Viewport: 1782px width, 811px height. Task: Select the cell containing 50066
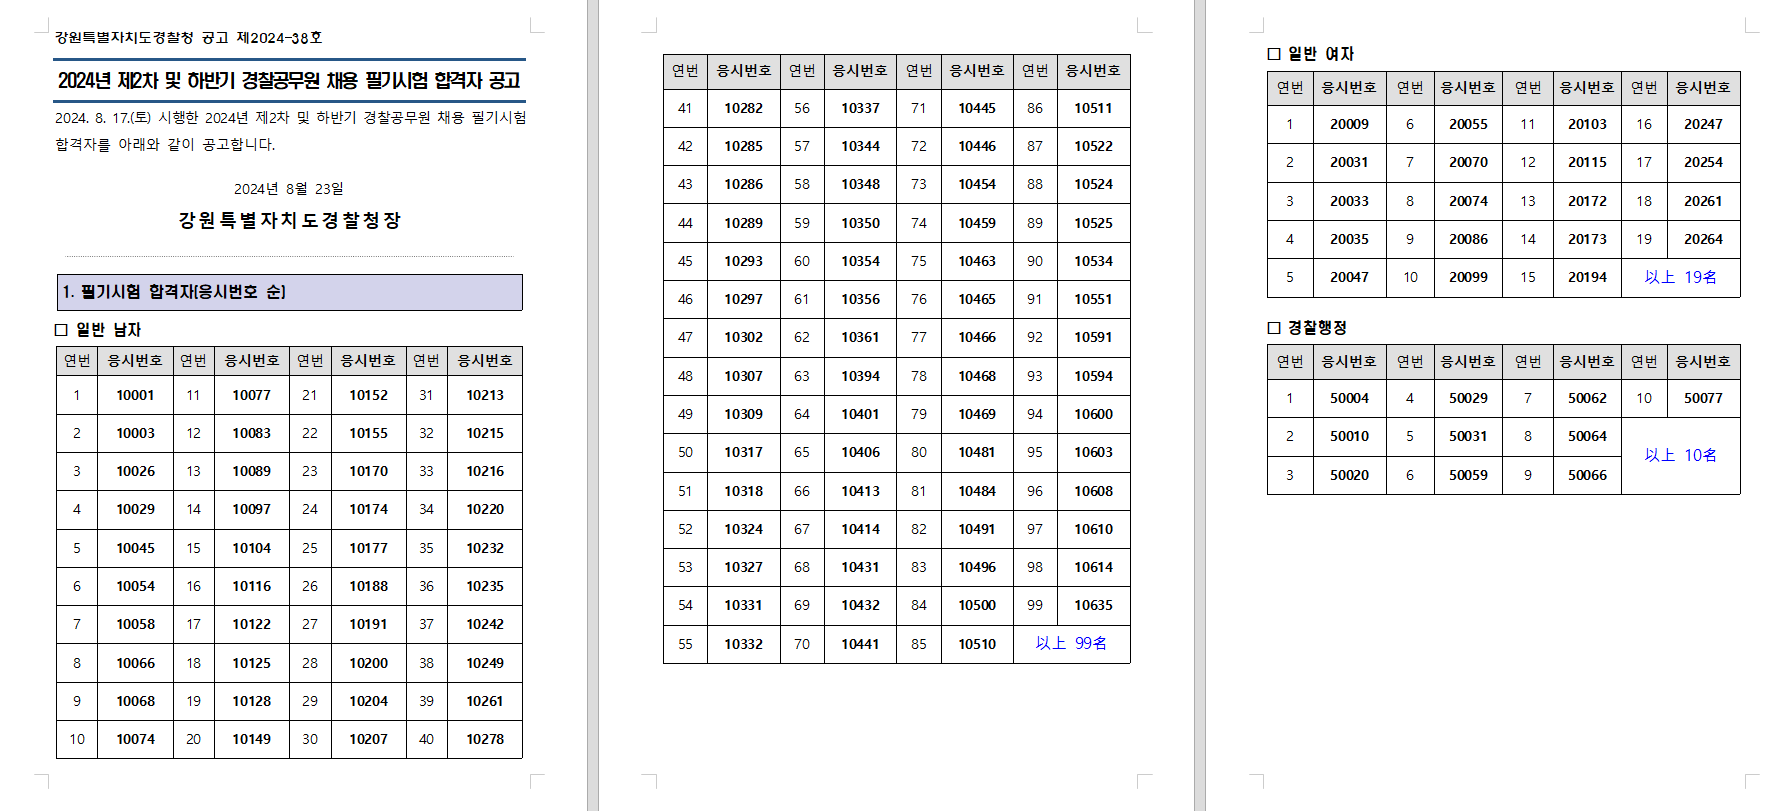click(x=1587, y=475)
